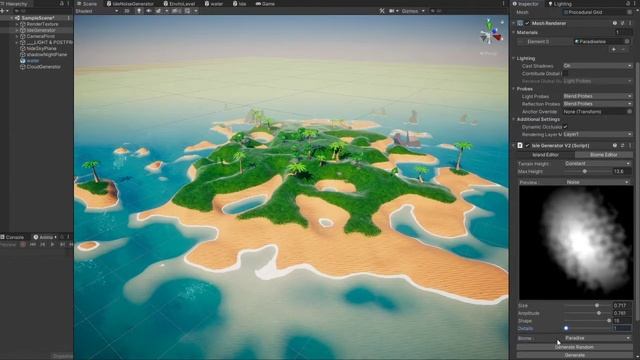The height and width of the screenshot is (360, 640).
Task: Select the IsleGenerator object in Hierarchy
Action: [41, 30]
